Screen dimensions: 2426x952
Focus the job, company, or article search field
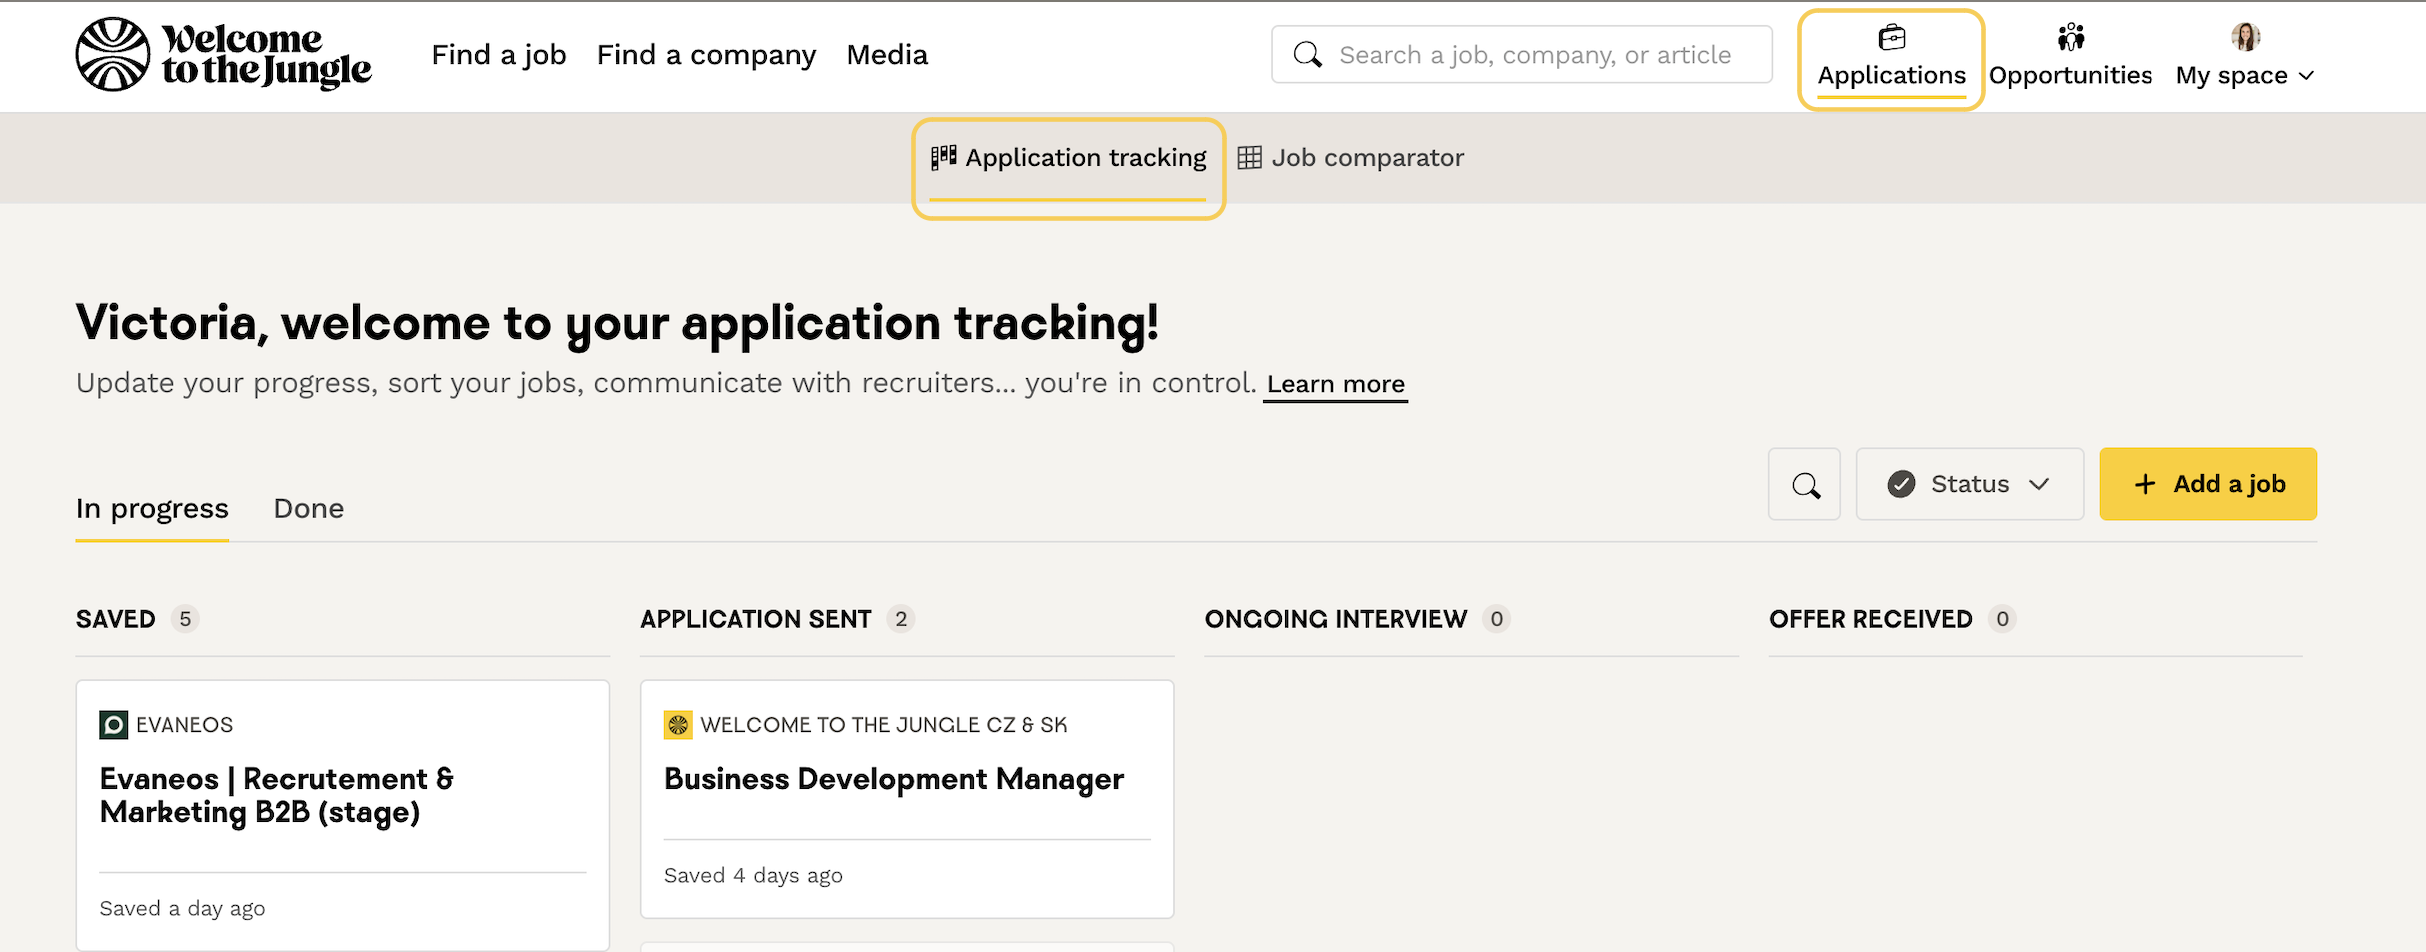(1535, 55)
